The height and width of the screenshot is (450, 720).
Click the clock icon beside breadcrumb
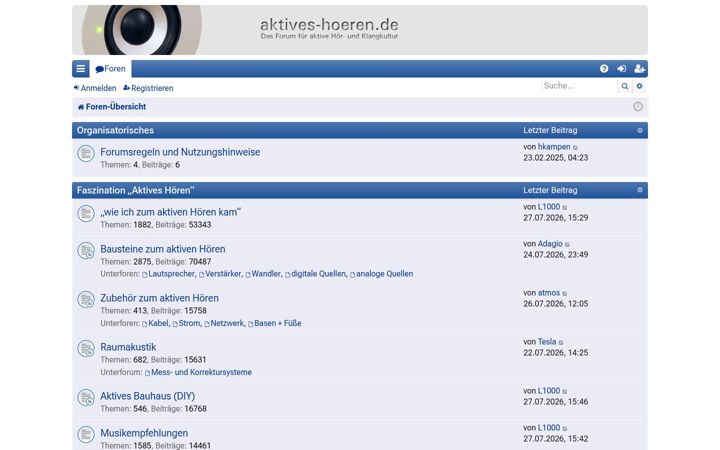(638, 107)
